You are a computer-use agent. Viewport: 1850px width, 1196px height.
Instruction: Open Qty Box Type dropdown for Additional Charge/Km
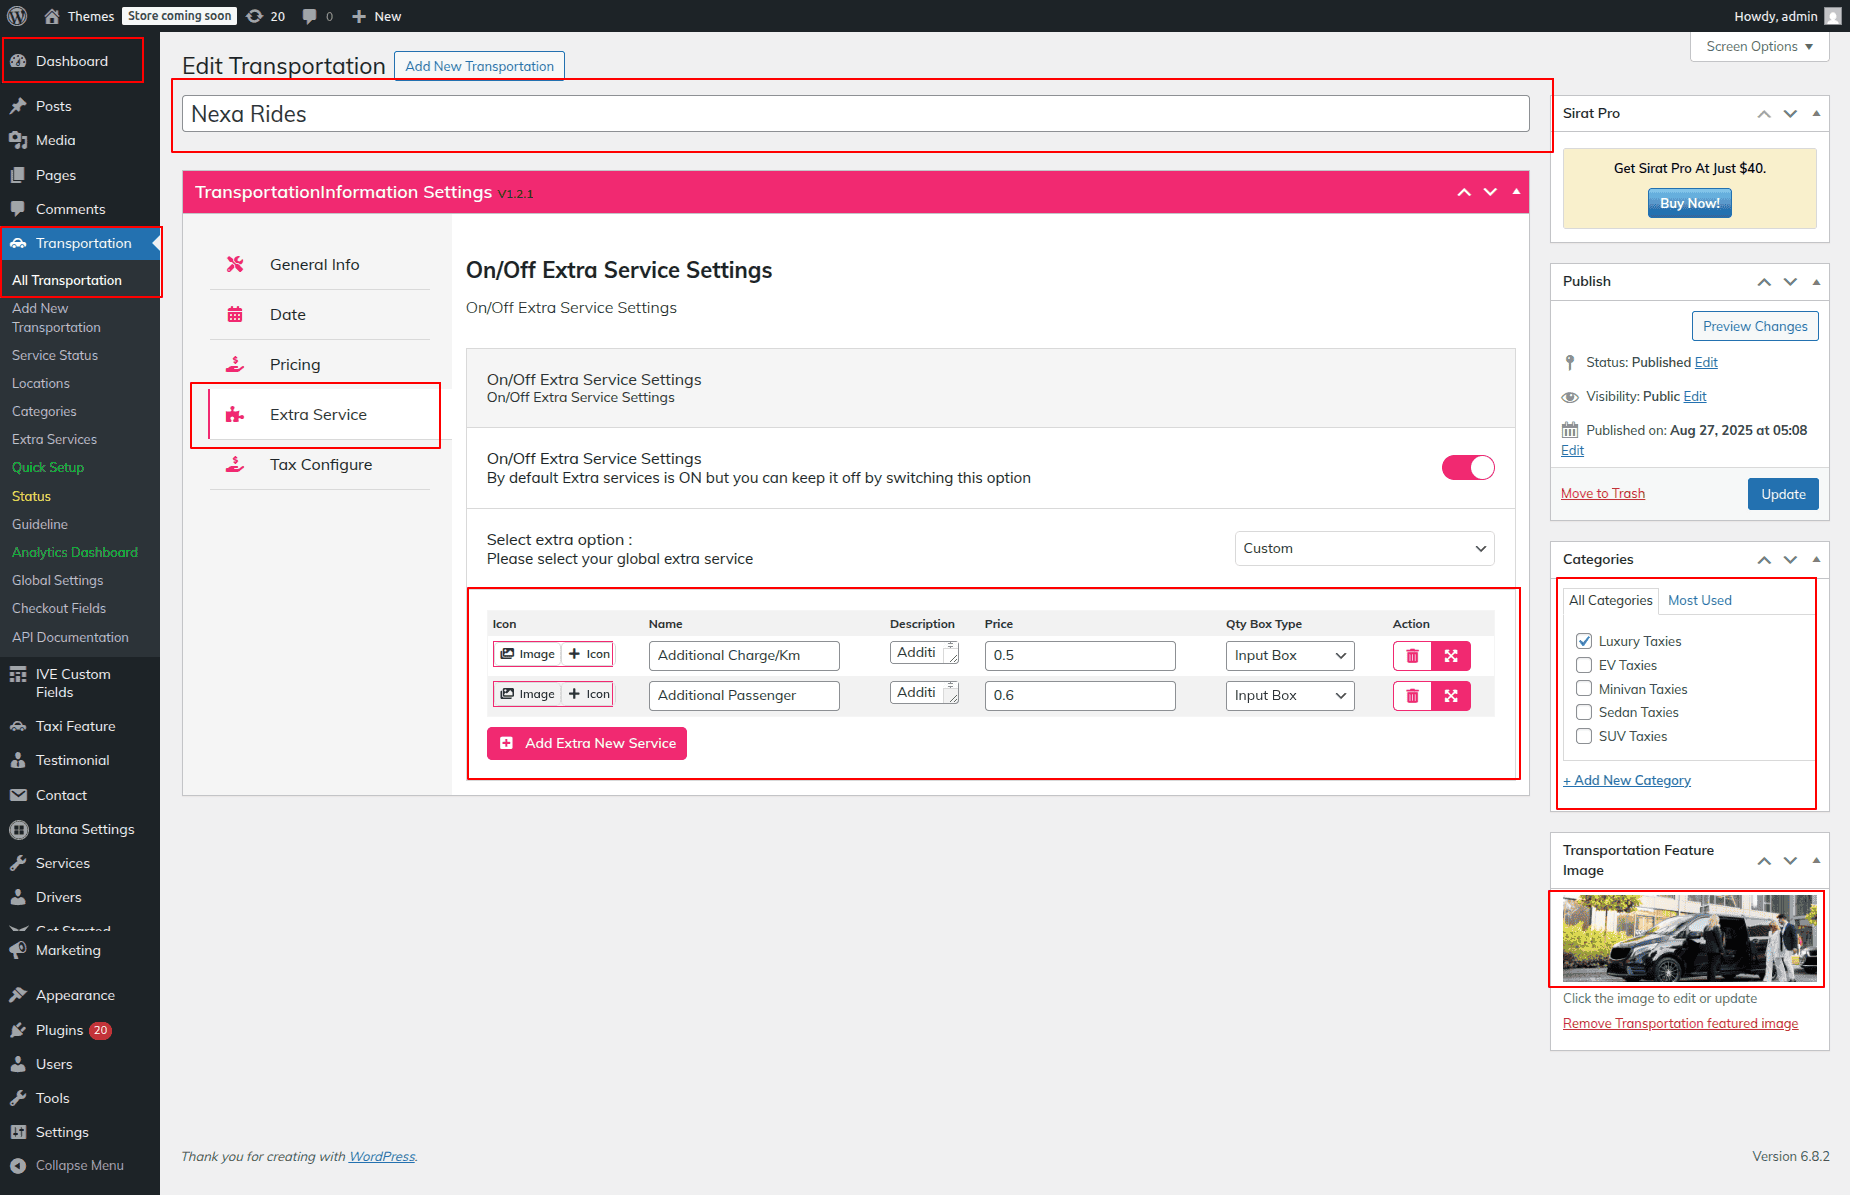pyautogui.click(x=1289, y=656)
